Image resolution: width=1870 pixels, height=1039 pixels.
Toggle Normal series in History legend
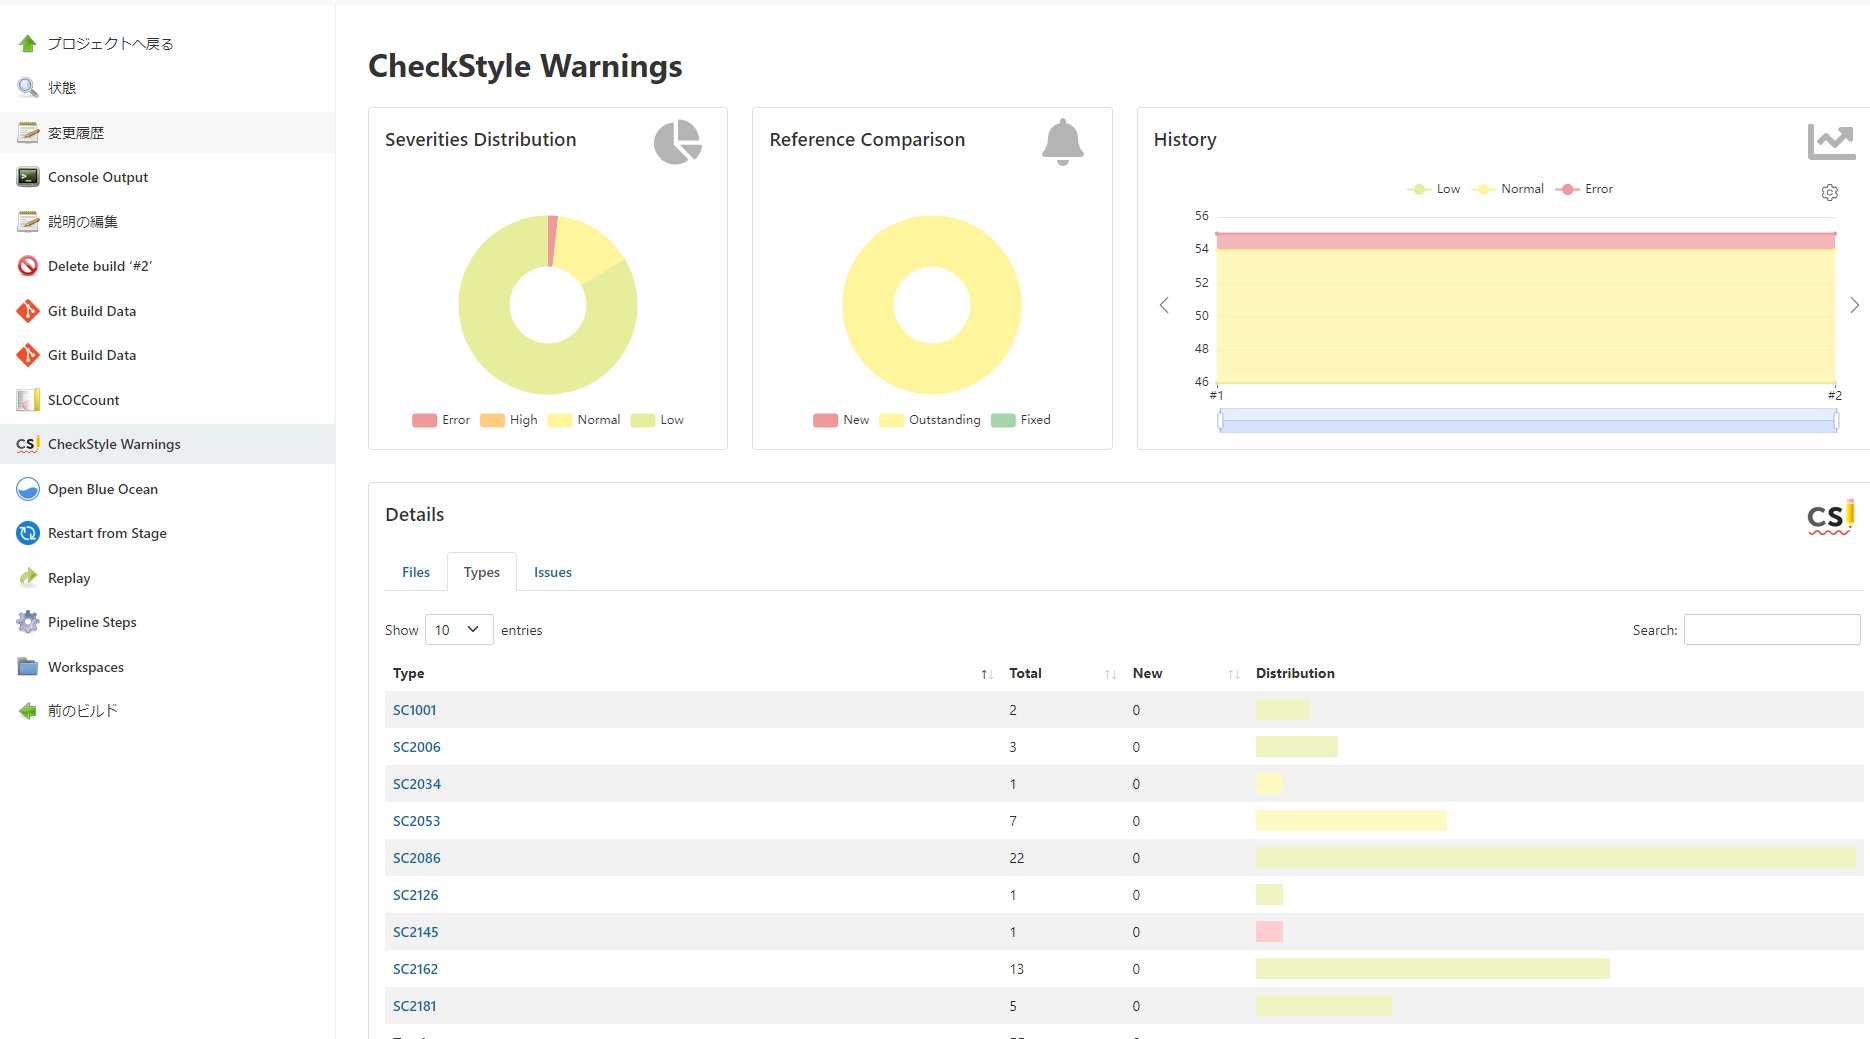[1508, 189]
